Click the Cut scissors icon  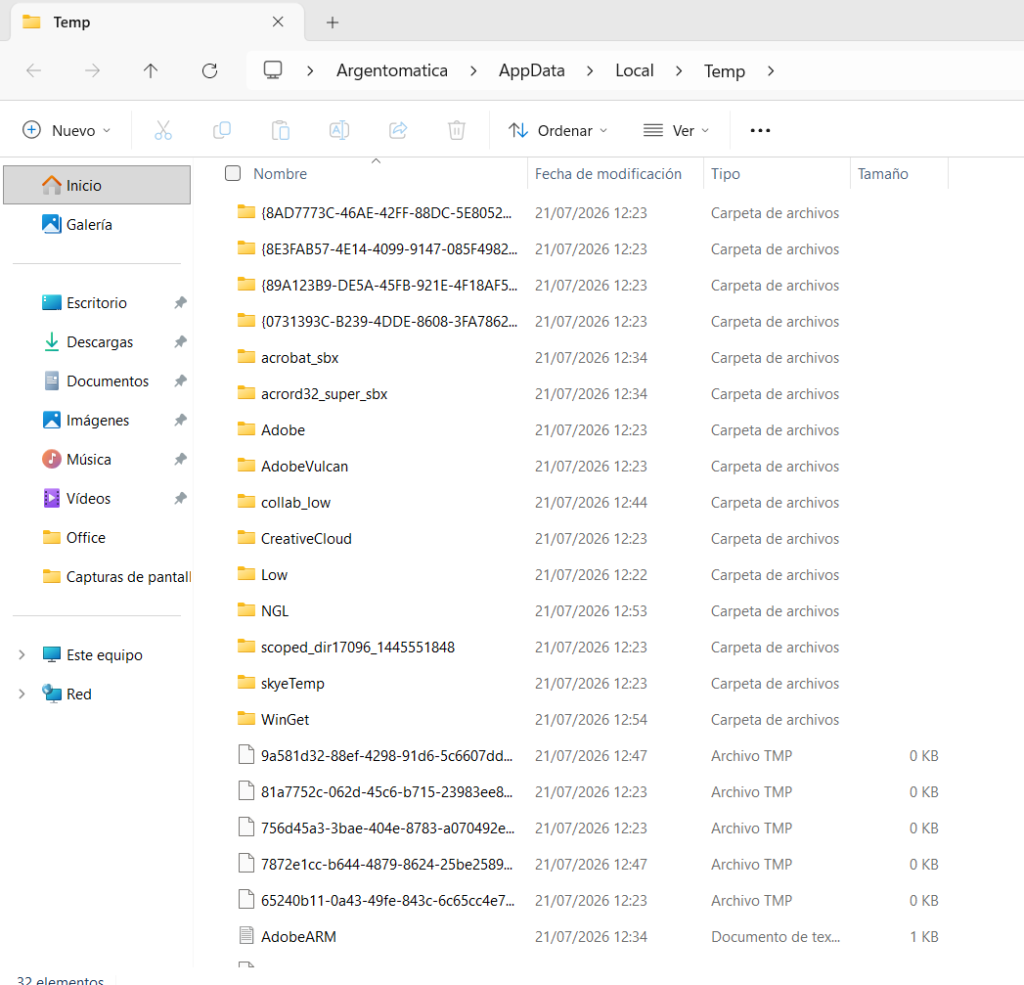(163, 131)
